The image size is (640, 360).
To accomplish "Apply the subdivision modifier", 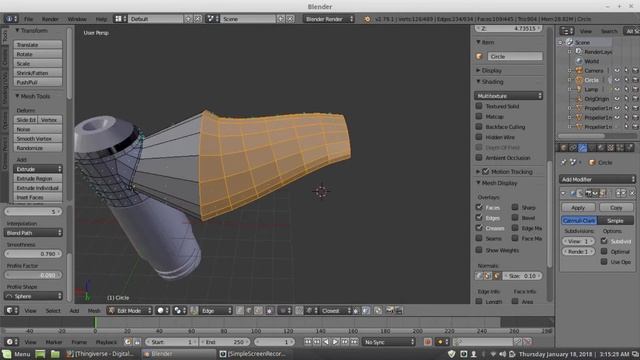I will (578, 208).
